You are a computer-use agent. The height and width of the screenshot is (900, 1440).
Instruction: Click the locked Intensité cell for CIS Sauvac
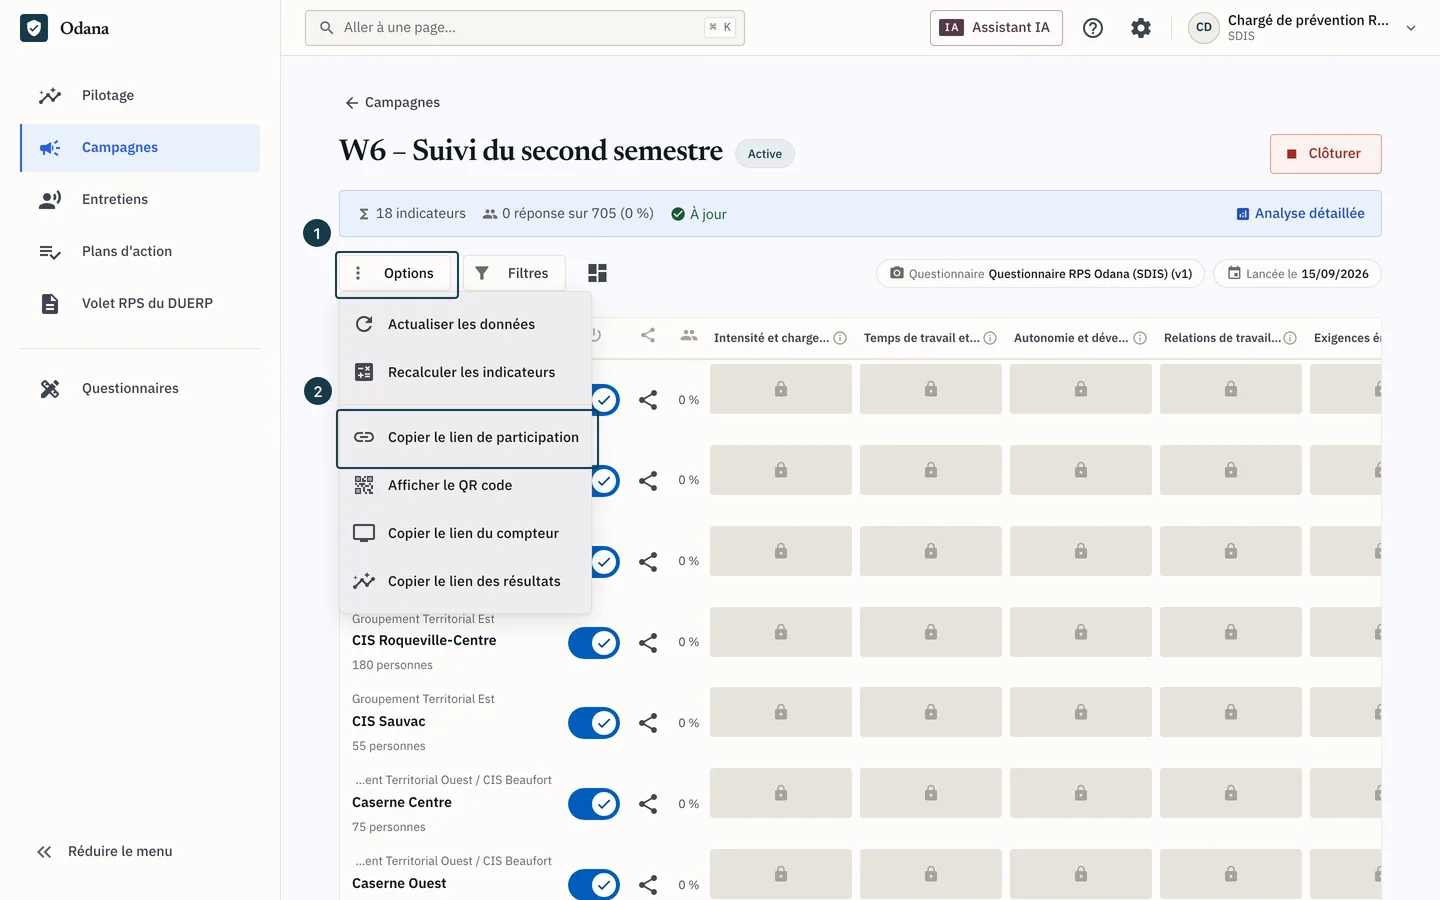click(781, 713)
